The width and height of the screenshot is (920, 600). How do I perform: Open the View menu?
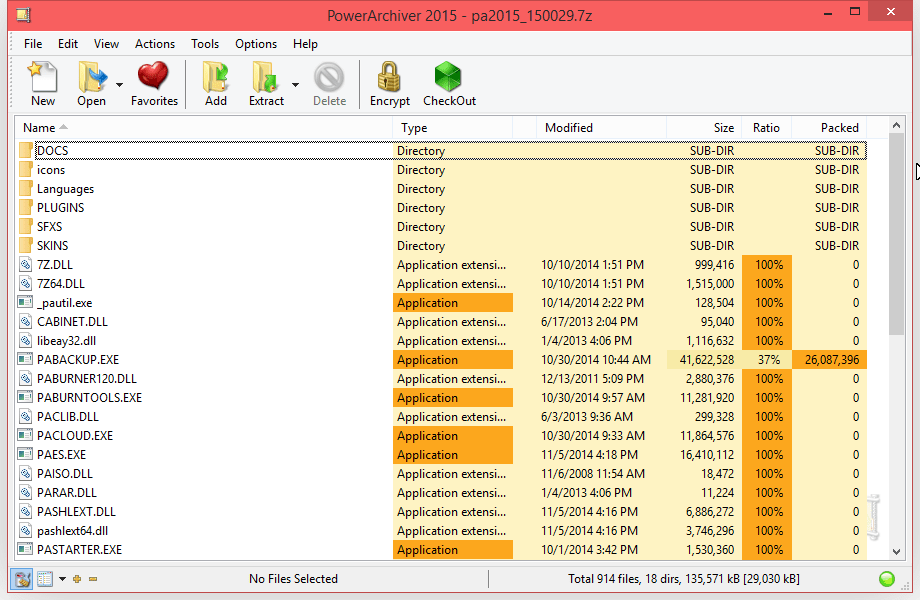pos(106,44)
